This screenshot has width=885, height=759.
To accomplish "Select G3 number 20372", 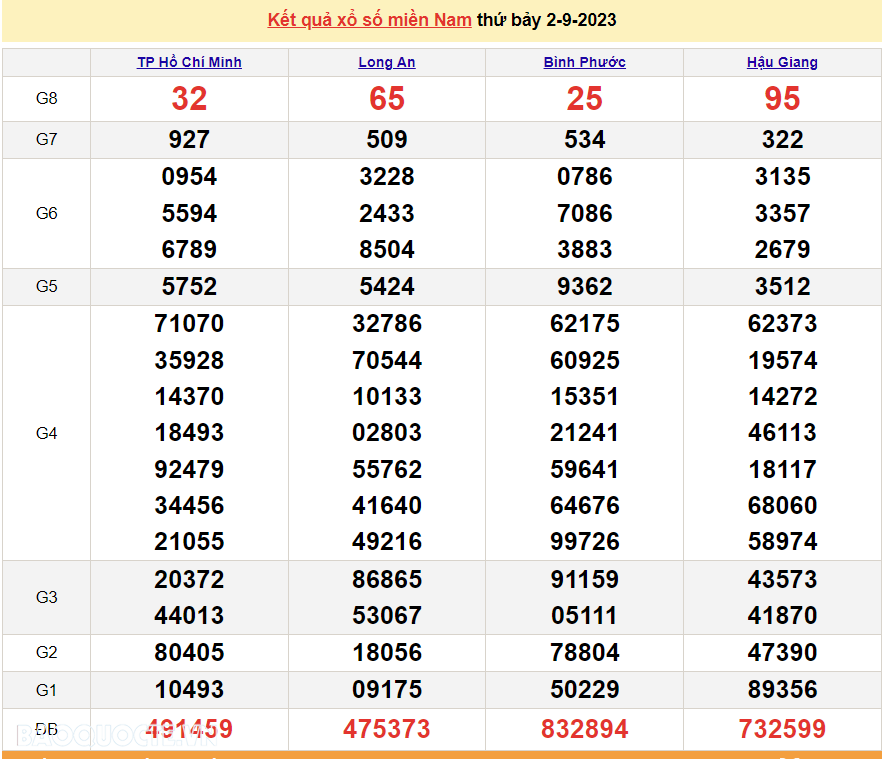I will (x=189, y=580).
